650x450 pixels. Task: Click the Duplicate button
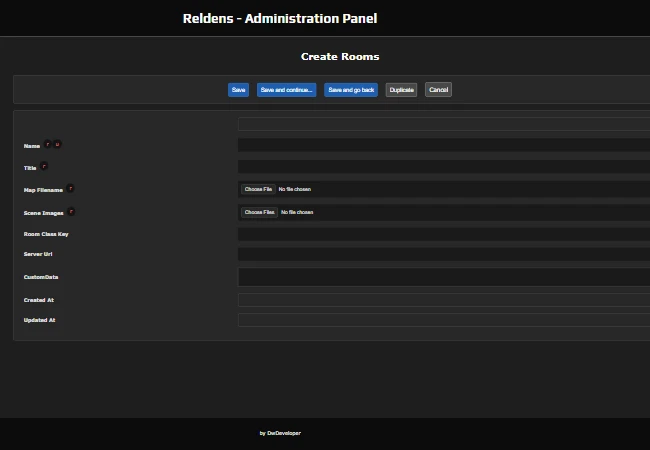click(x=401, y=90)
